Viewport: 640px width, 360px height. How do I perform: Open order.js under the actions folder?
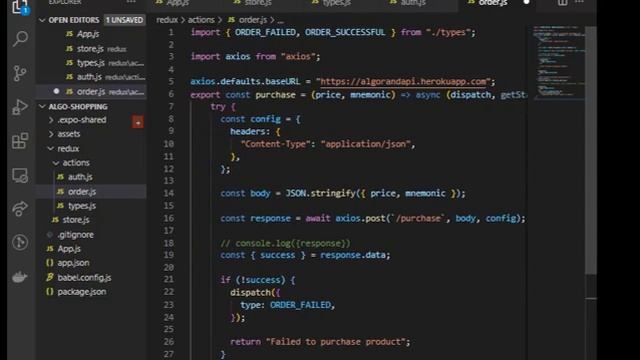(x=82, y=192)
